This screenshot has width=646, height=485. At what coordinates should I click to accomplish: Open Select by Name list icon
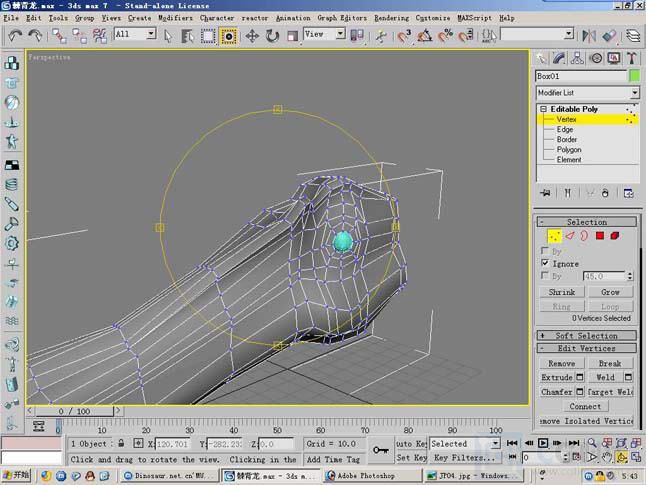(x=187, y=36)
